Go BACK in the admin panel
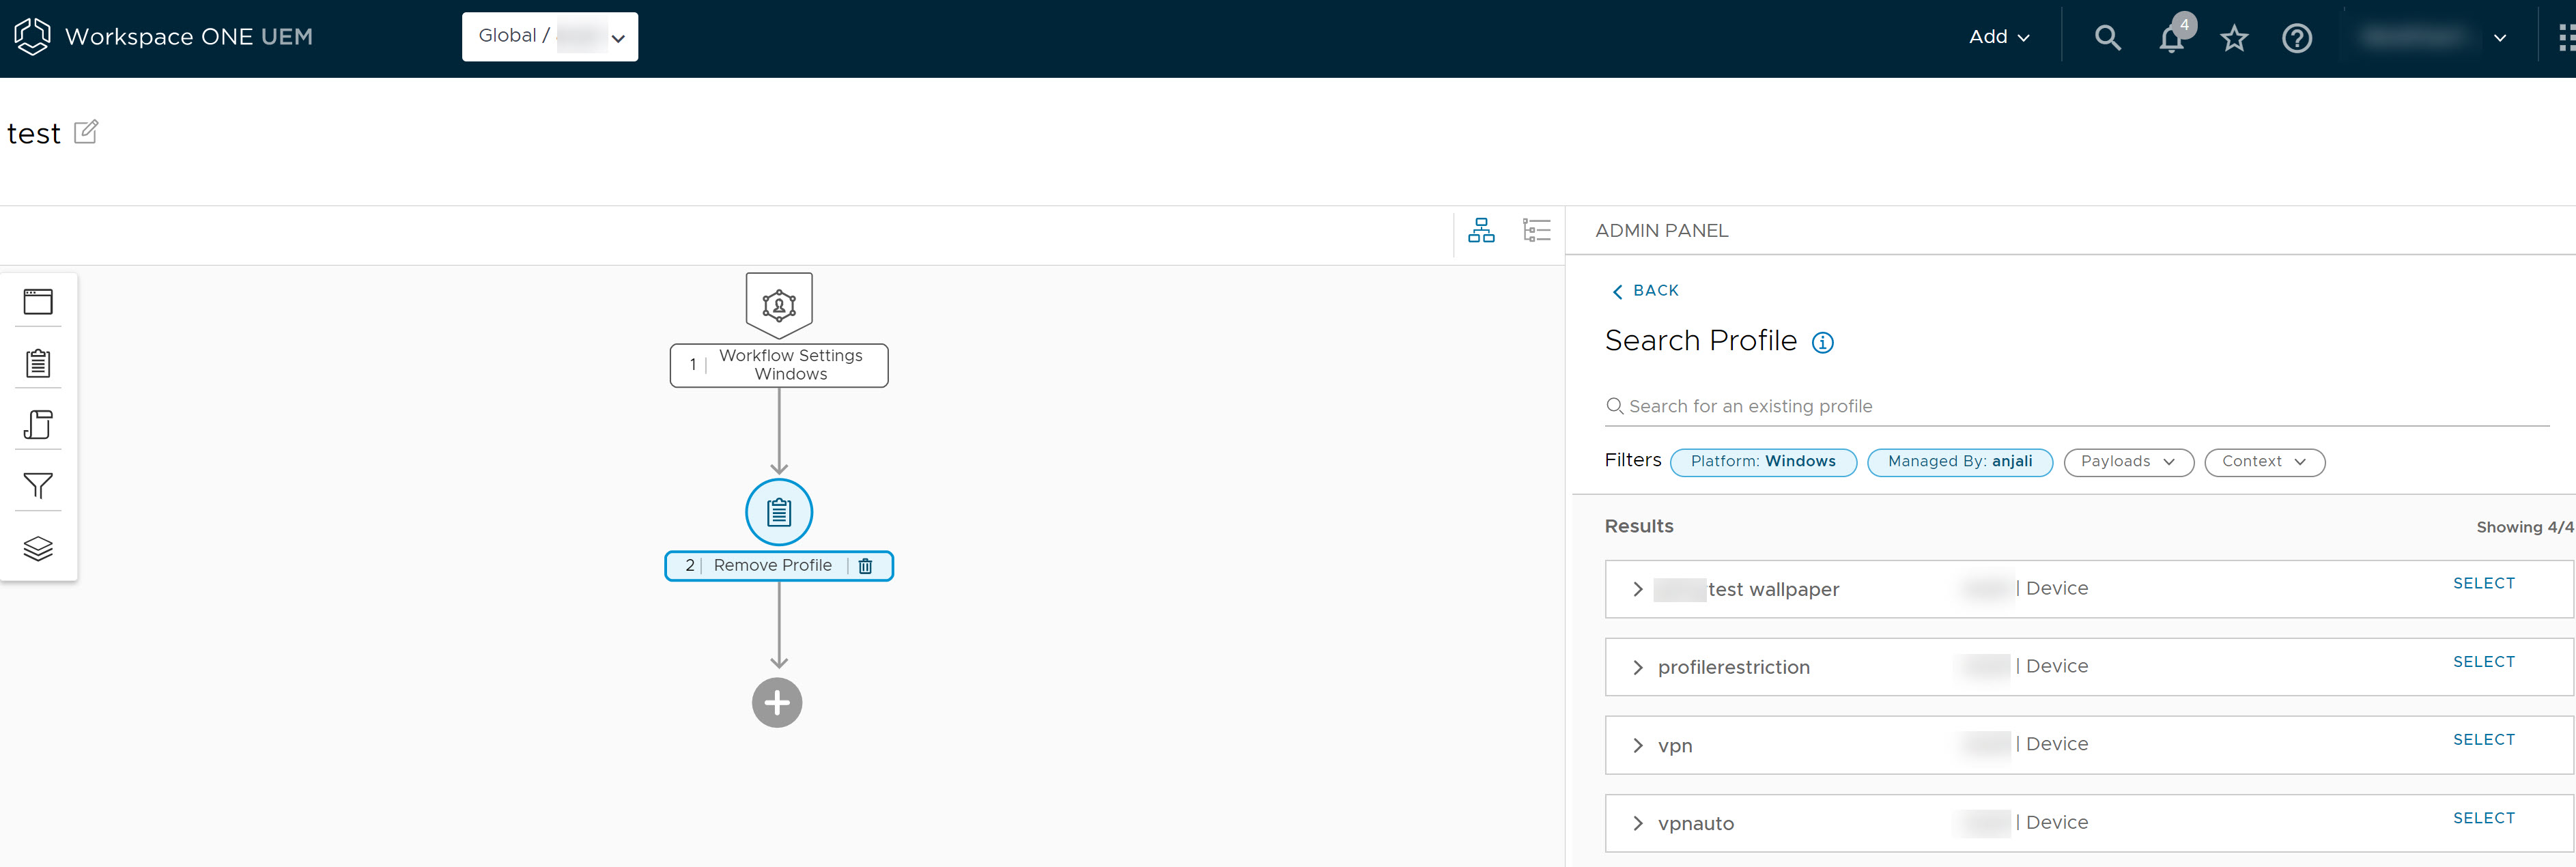Image resolution: width=2576 pixels, height=867 pixels. (x=1645, y=291)
